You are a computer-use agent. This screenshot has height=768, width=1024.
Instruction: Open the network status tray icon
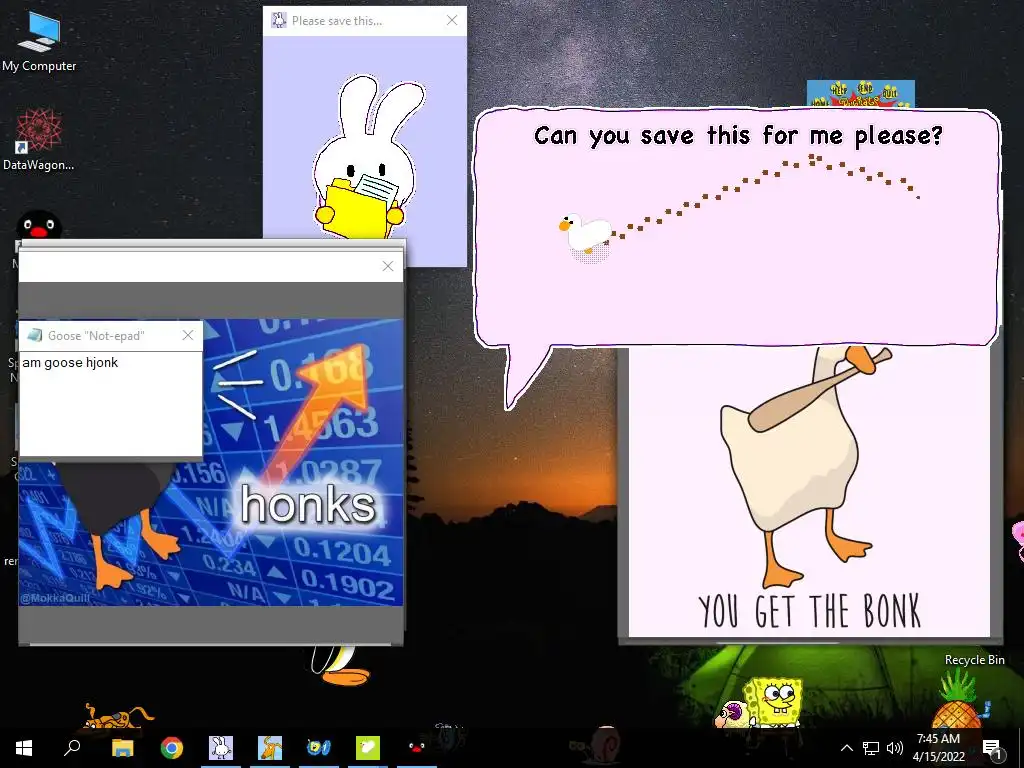click(x=871, y=748)
